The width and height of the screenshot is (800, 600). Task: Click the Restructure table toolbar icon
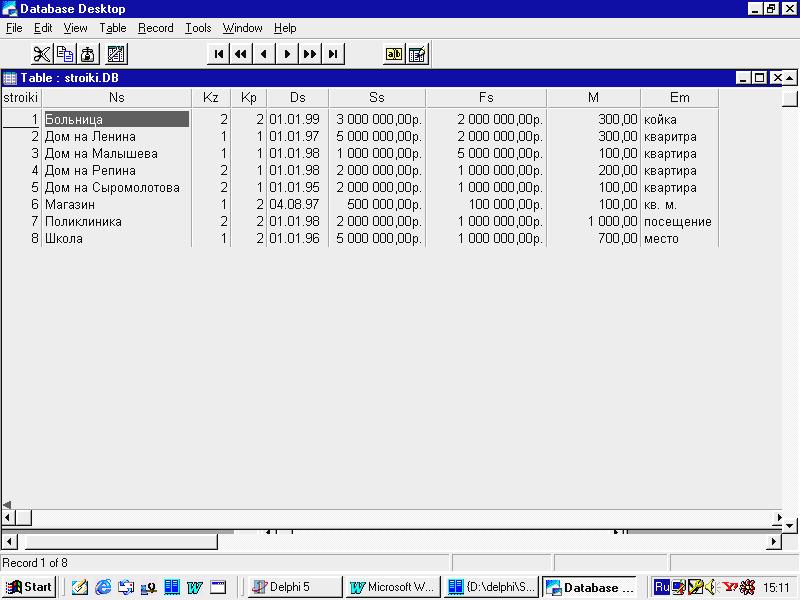pos(116,54)
